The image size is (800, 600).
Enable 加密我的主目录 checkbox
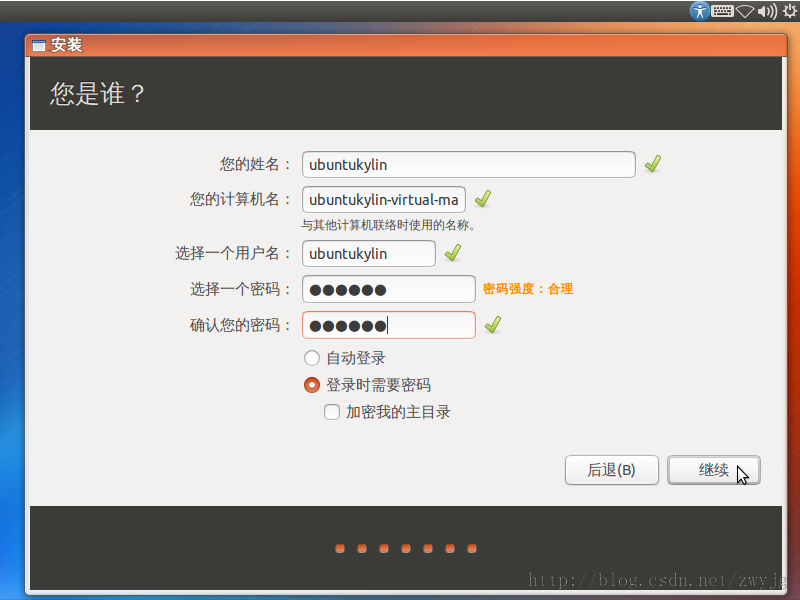coord(332,412)
